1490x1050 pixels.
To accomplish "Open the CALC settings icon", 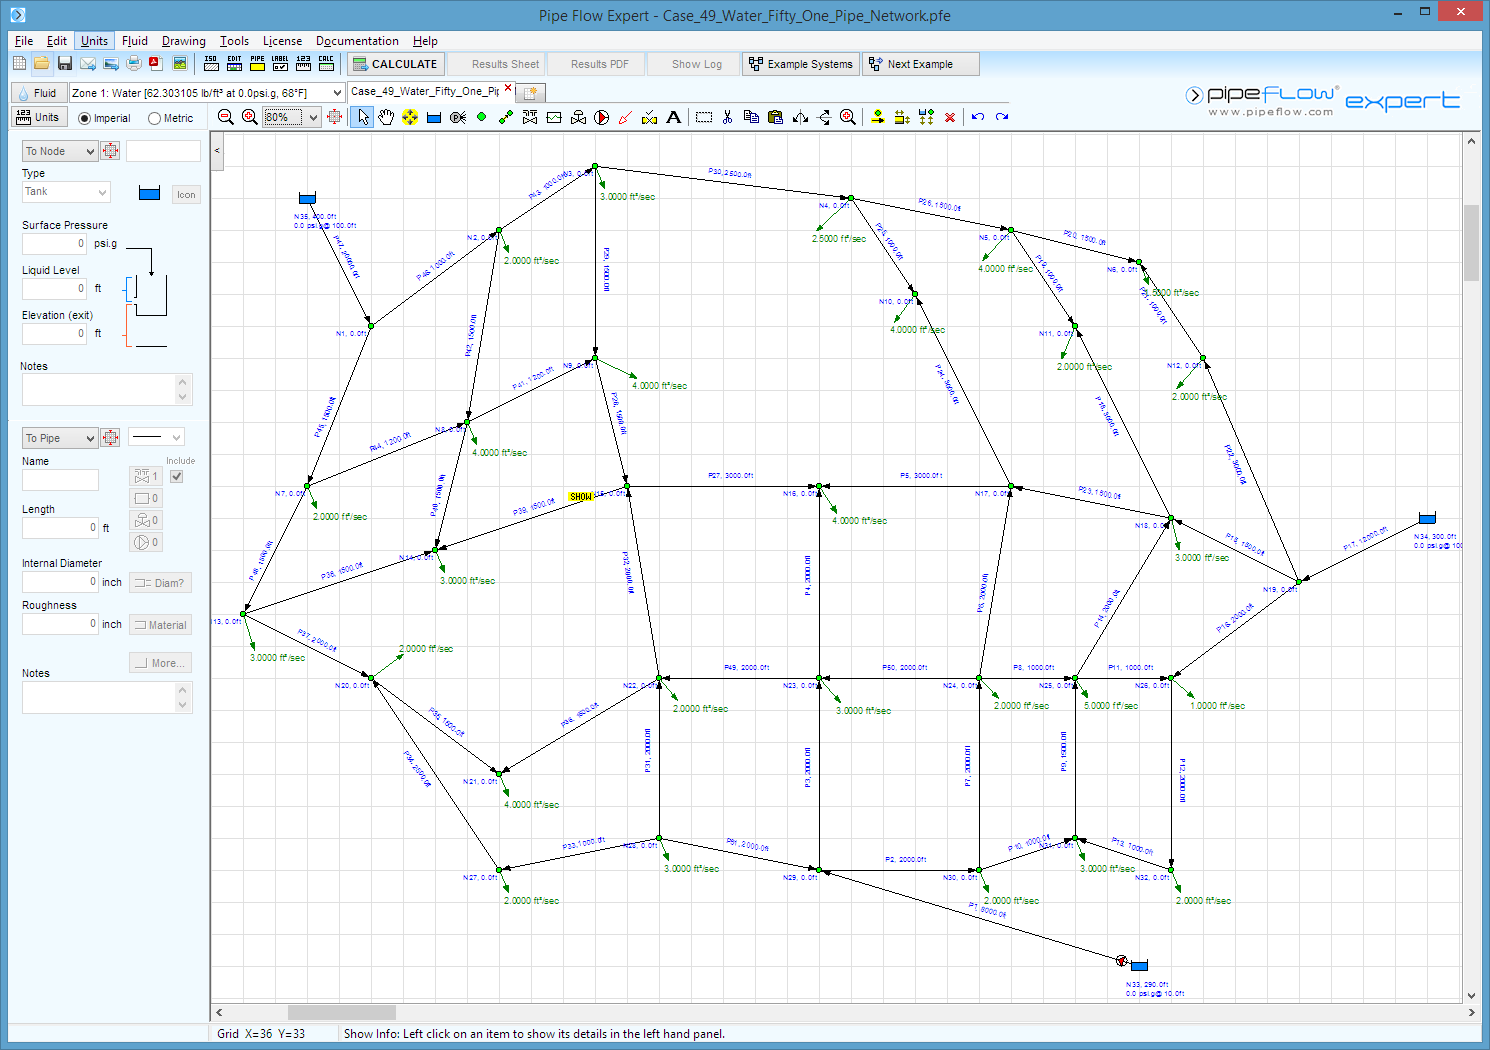I will point(326,63).
